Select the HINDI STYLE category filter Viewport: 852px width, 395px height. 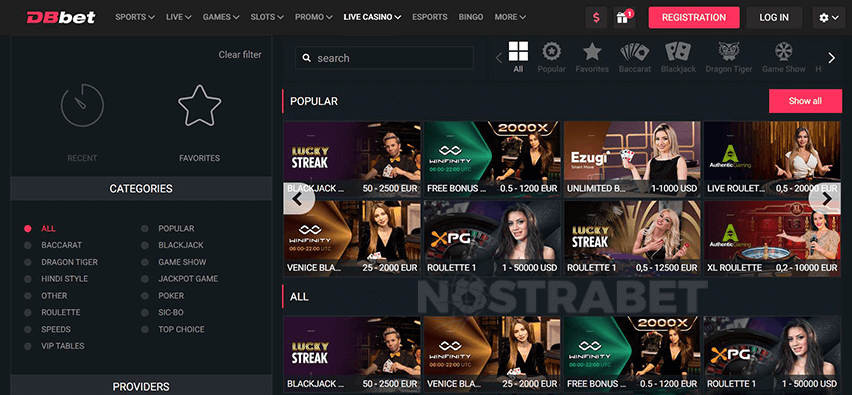(64, 279)
